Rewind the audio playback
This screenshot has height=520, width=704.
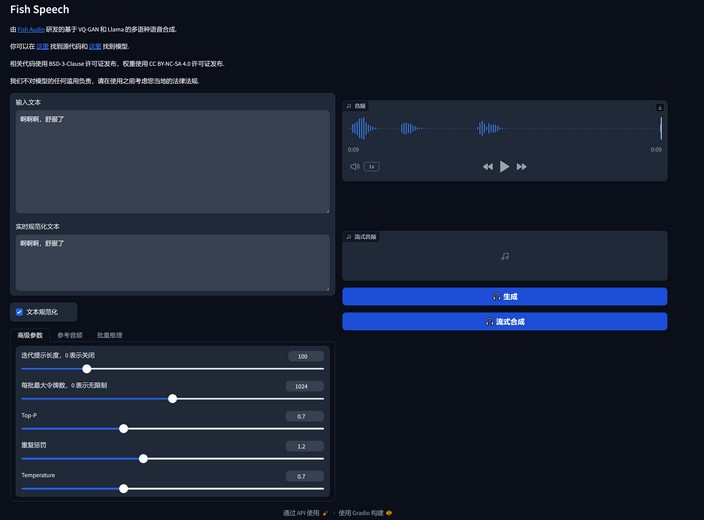pos(488,167)
